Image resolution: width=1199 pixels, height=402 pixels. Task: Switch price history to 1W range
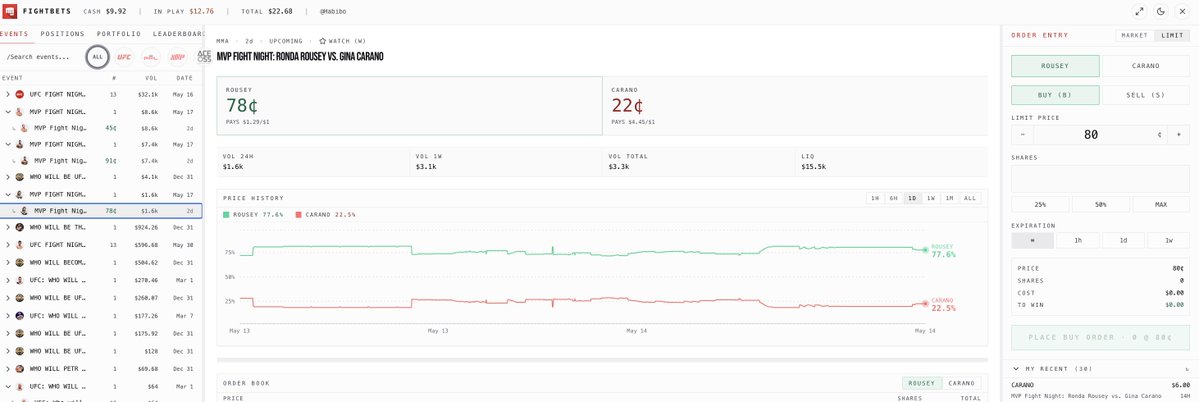tap(931, 198)
